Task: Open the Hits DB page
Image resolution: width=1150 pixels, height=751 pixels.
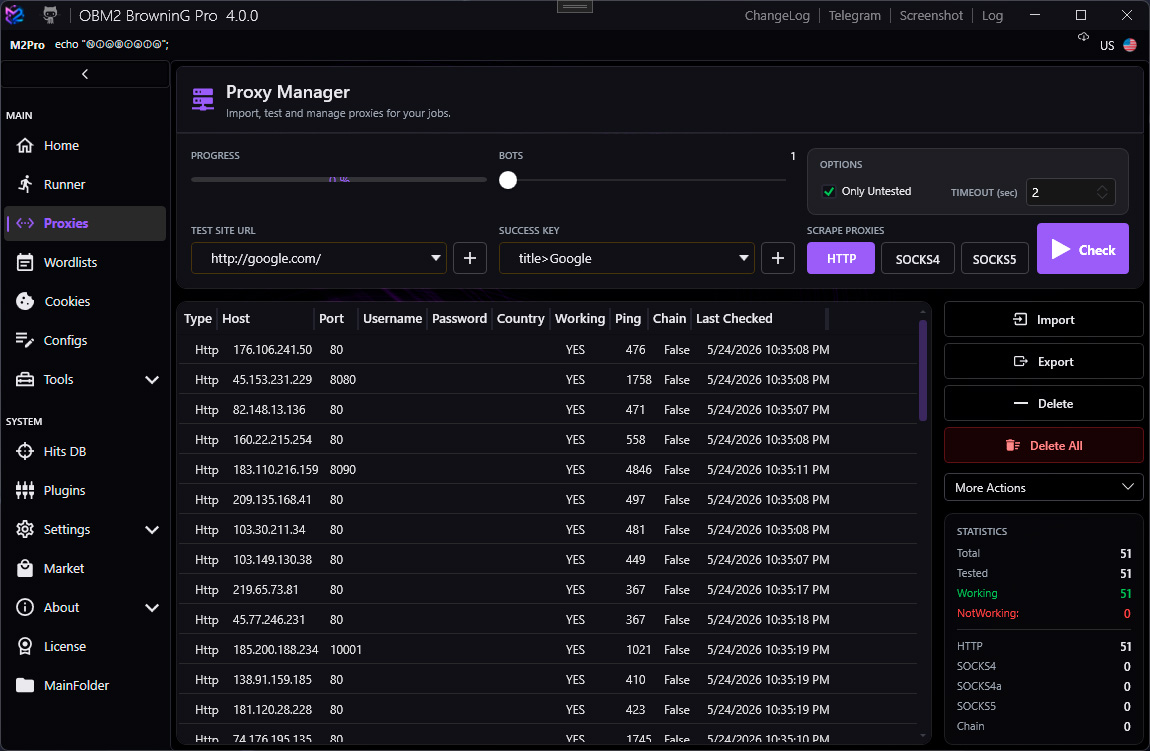Action: 85,452
